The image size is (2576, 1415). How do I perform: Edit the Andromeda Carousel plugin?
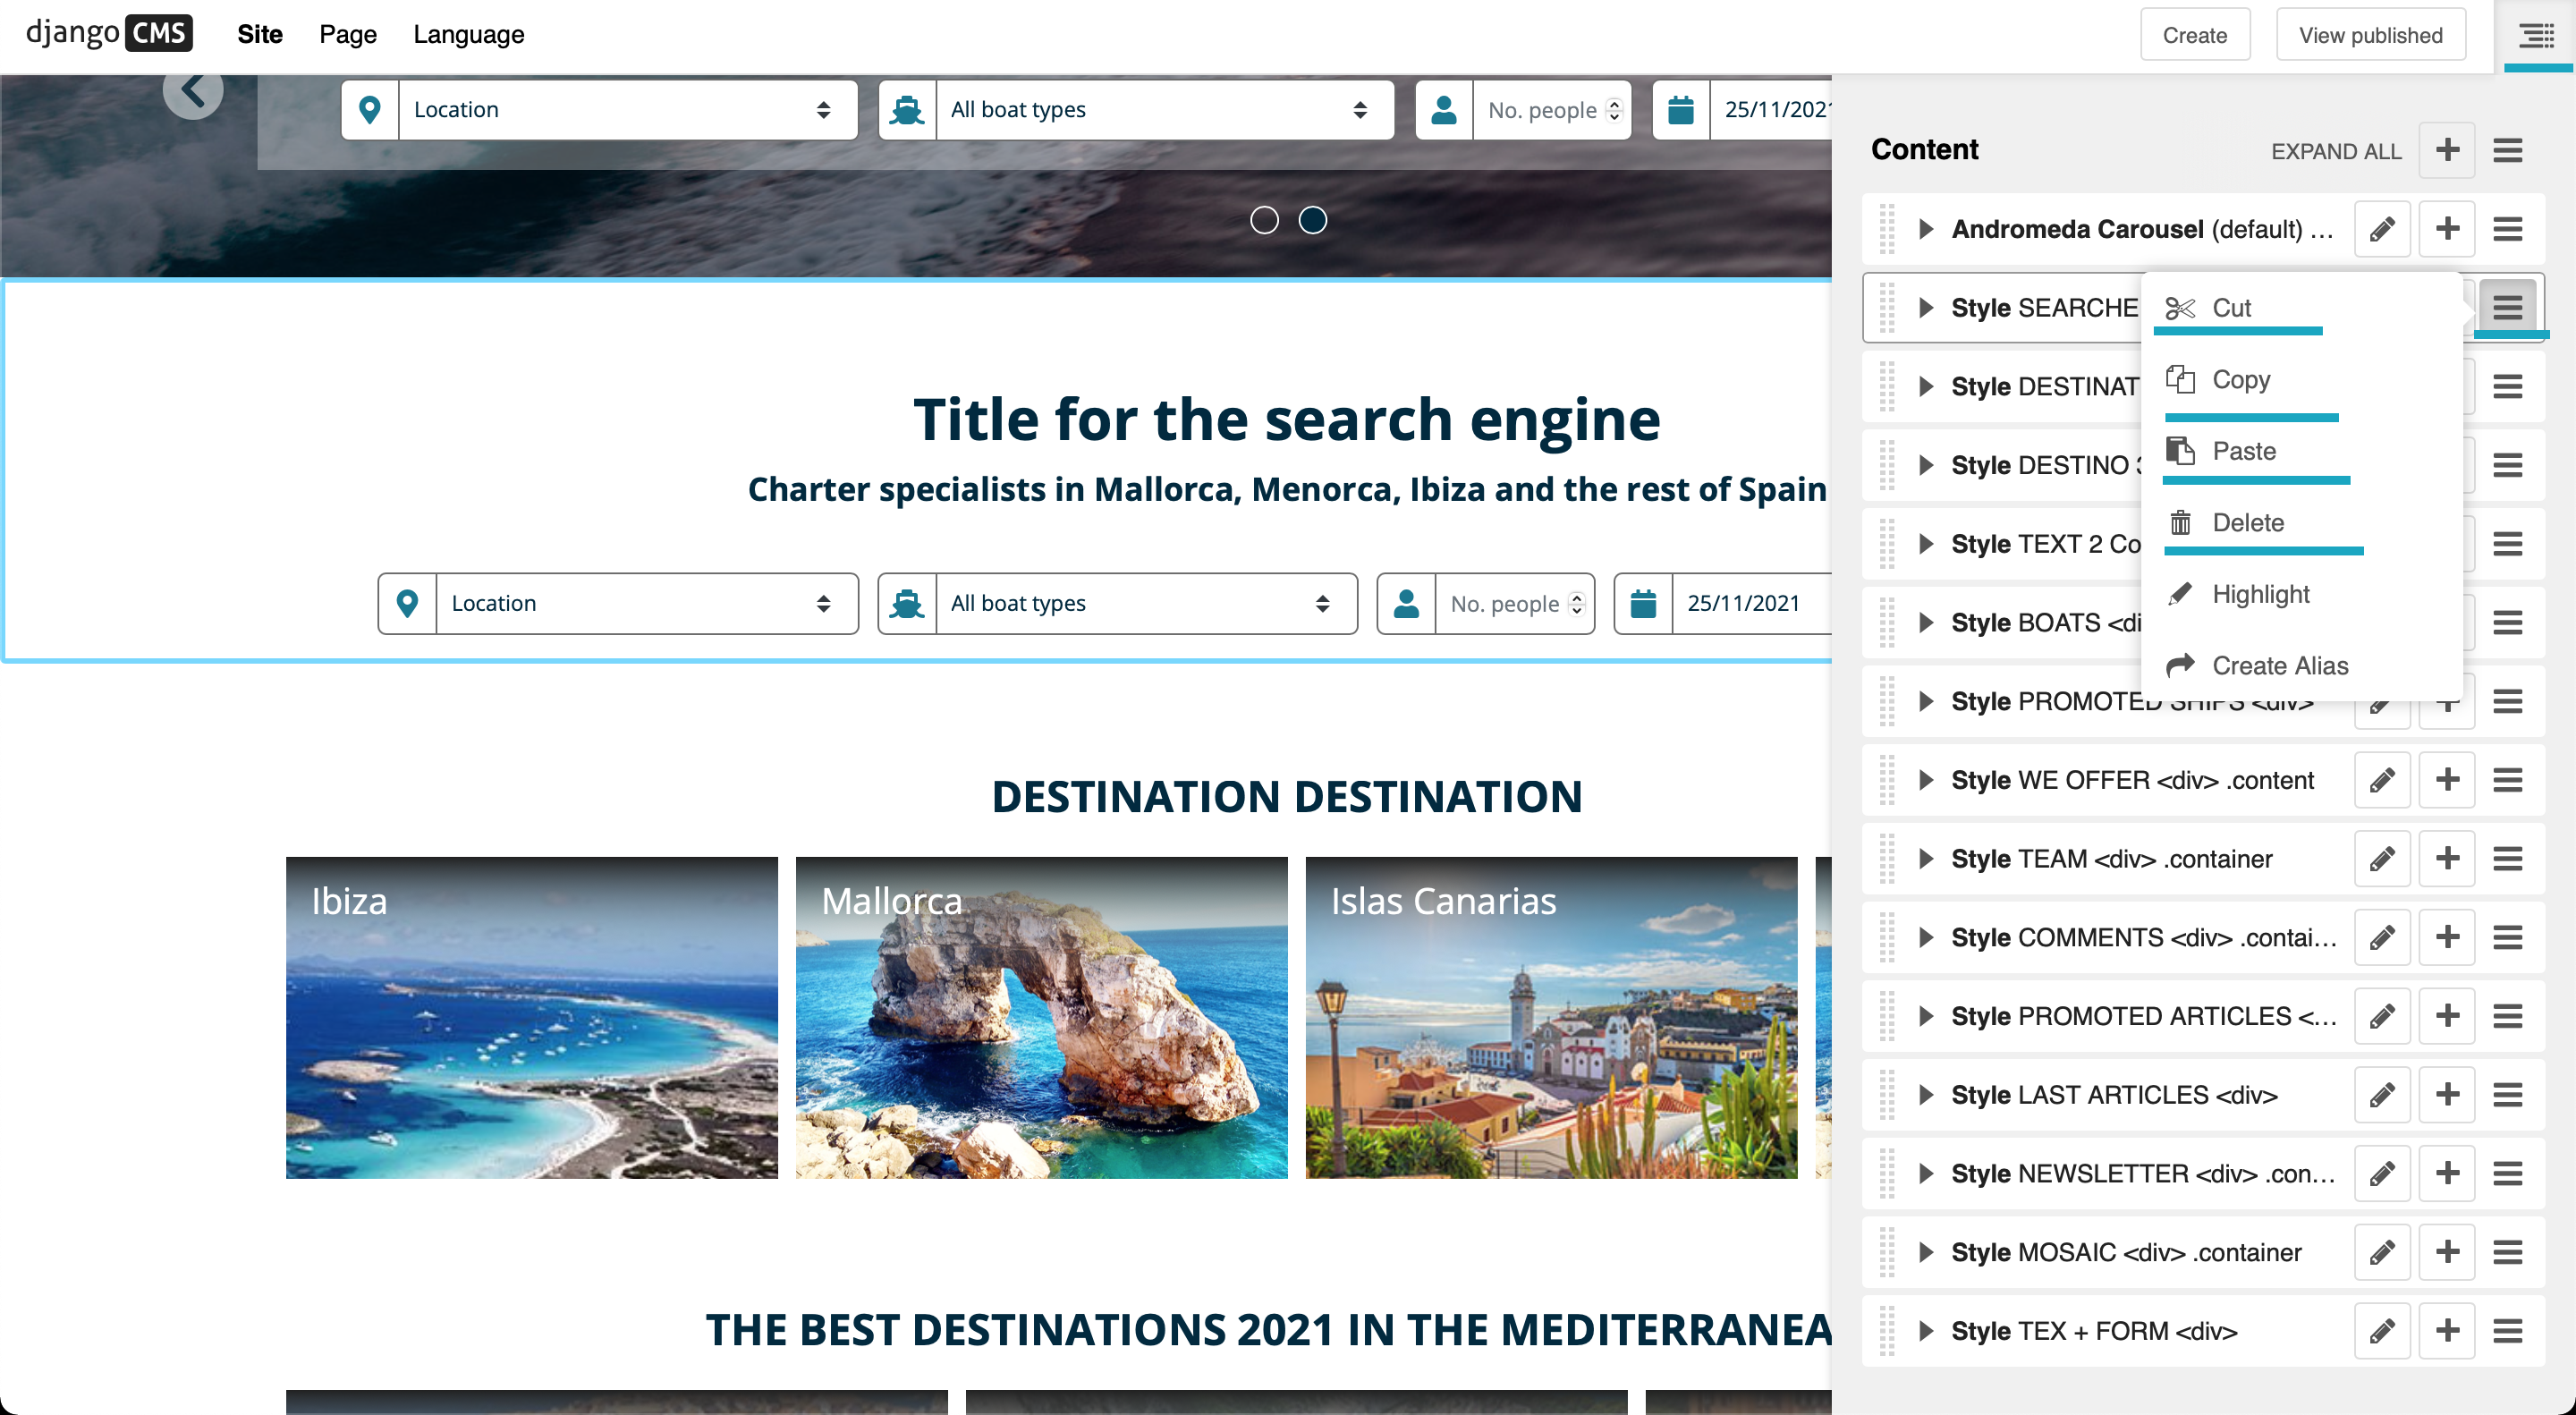click(2382, 229)
